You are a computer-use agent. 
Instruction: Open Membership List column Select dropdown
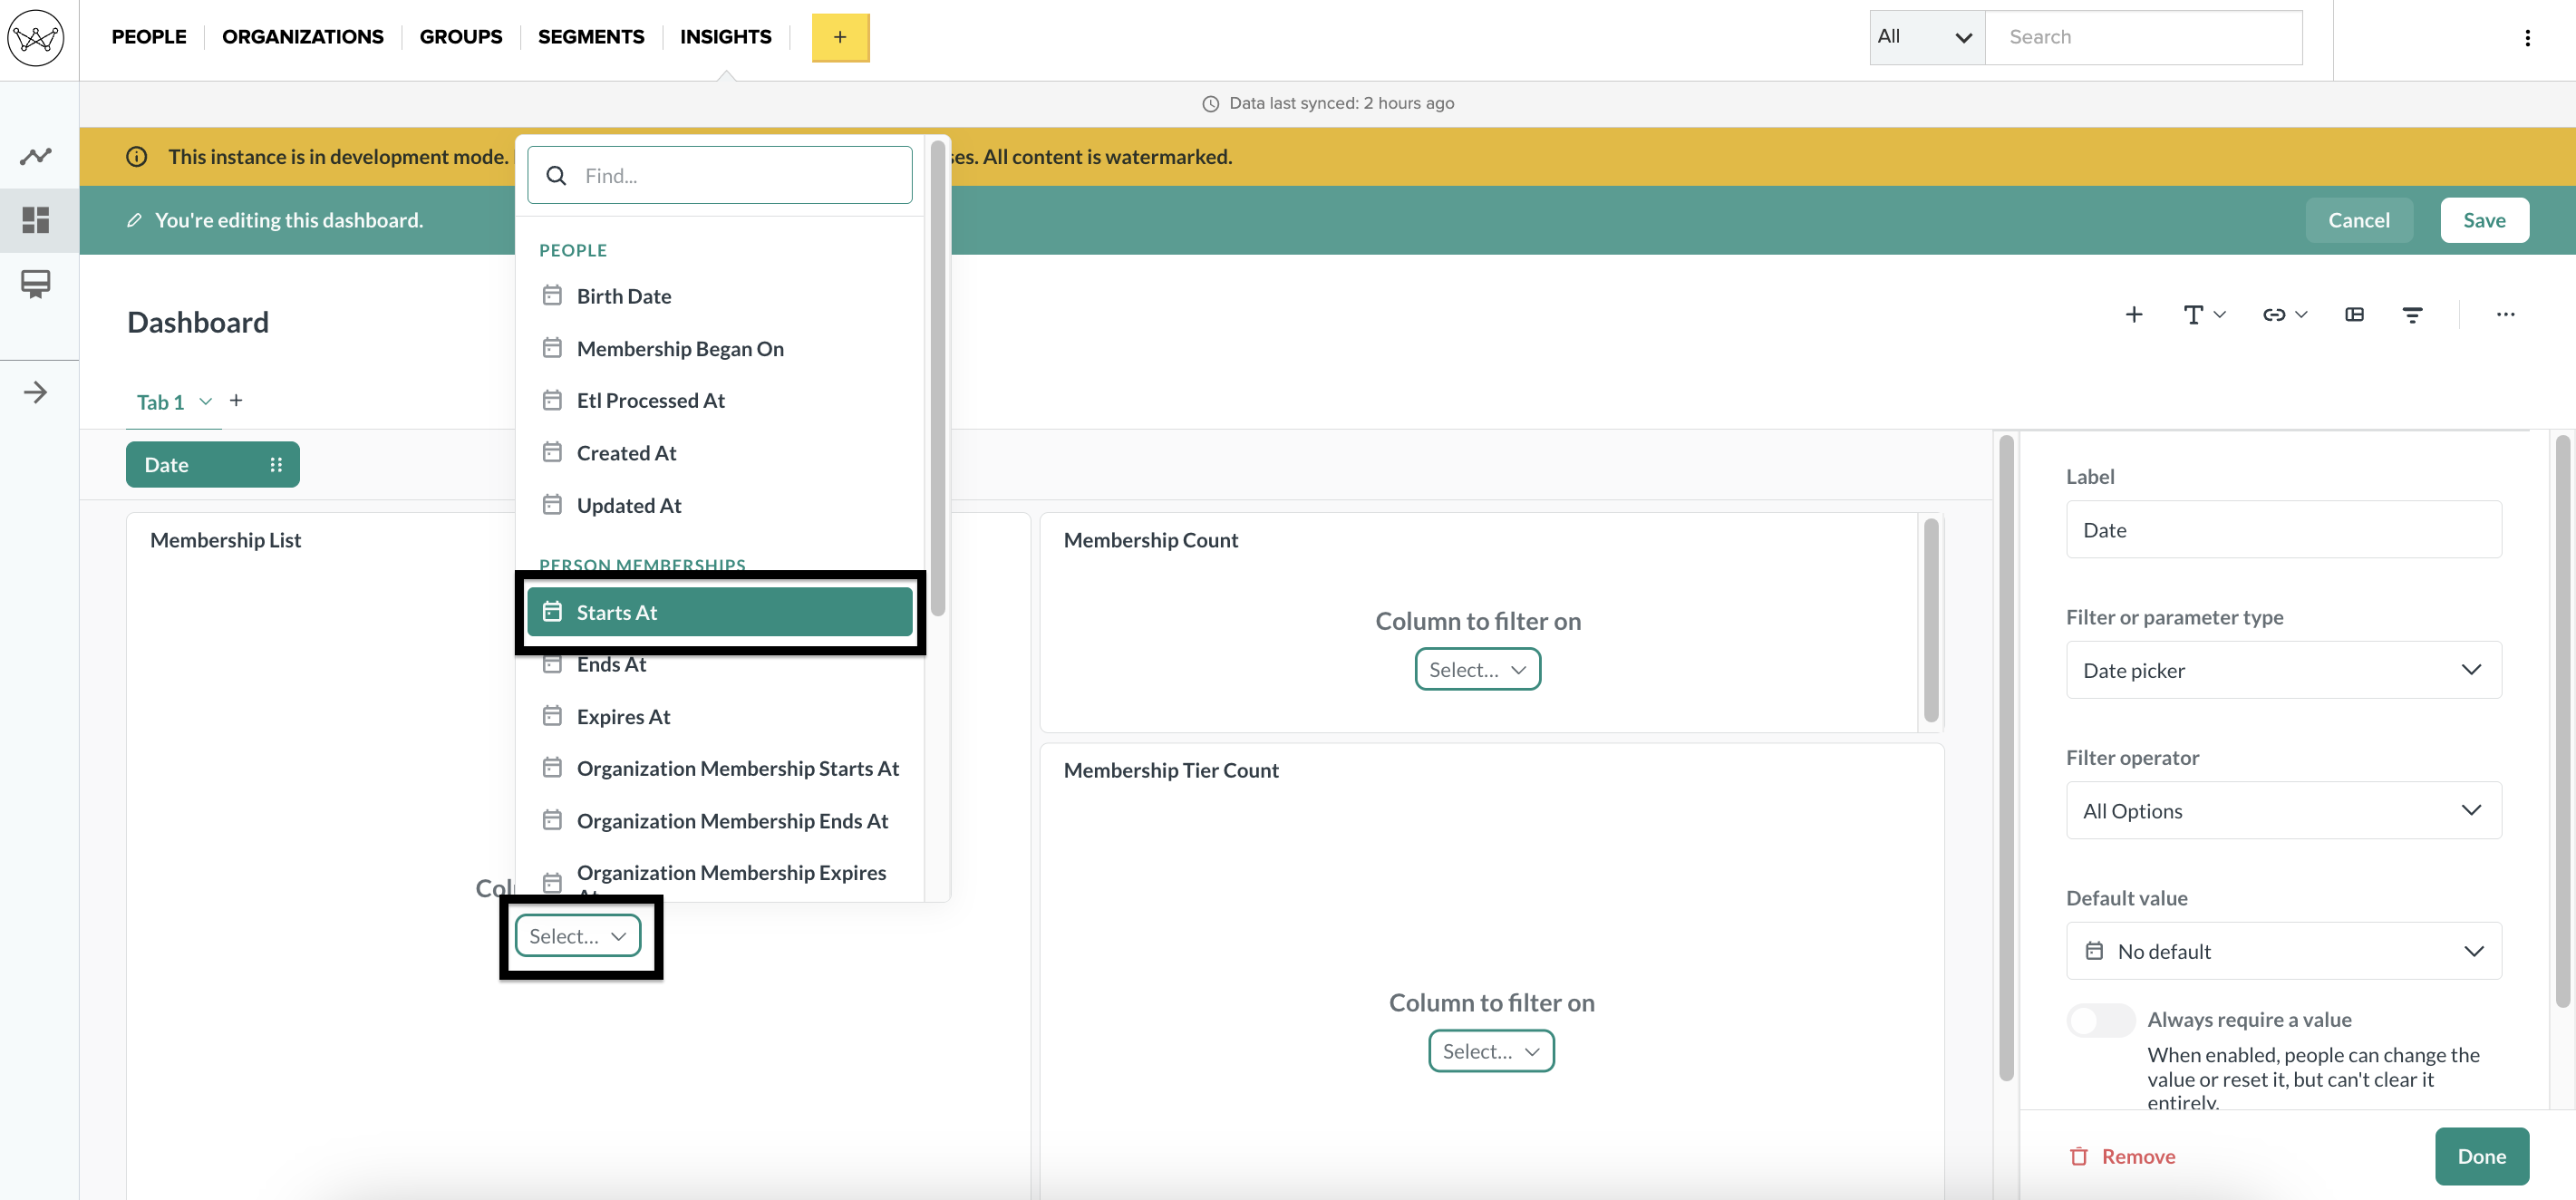pyautogui.click(x=578, y=936)
